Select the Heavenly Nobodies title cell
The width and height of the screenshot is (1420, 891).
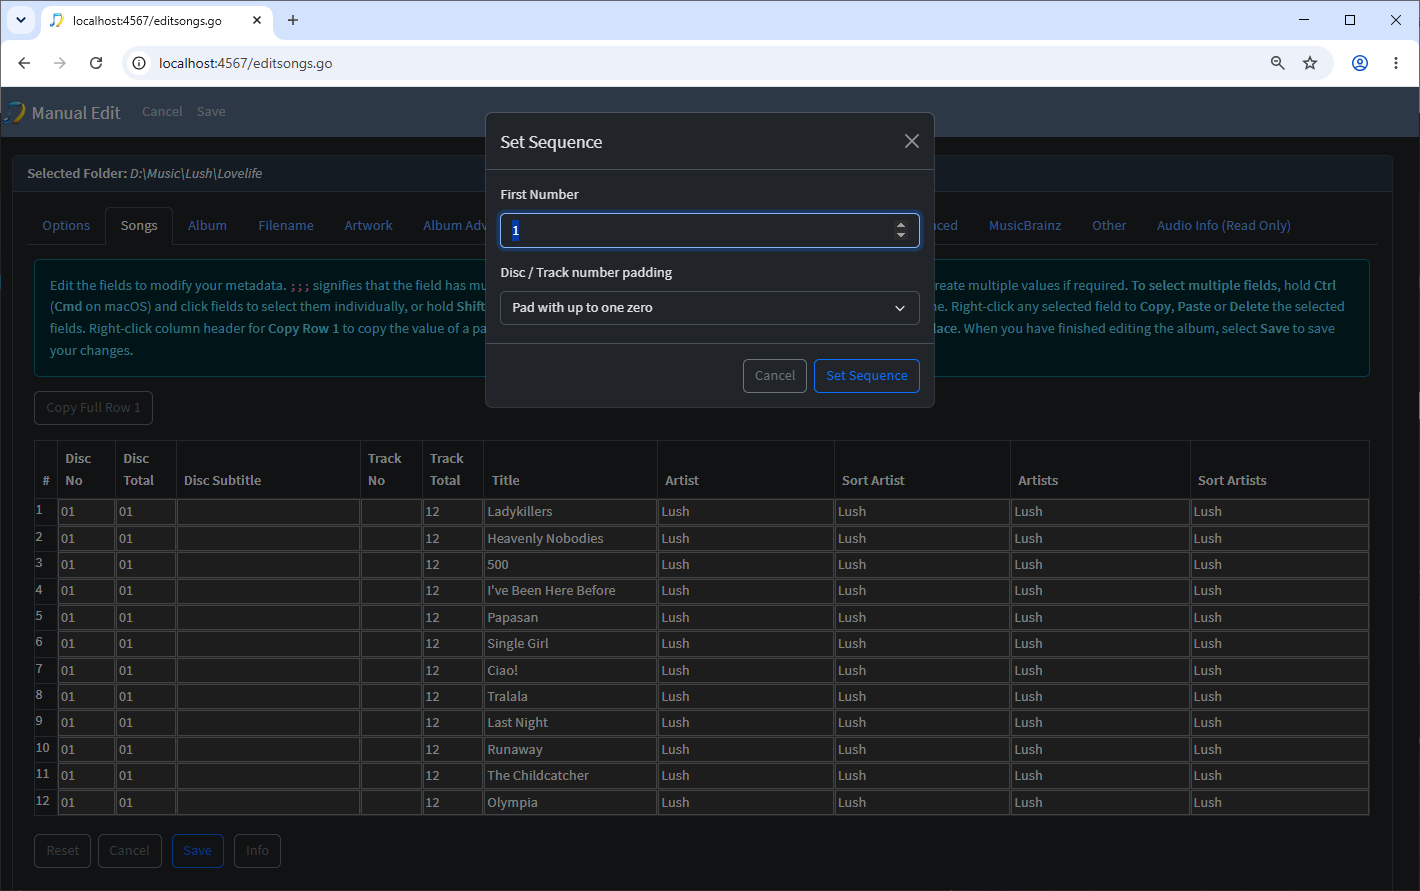[x=570, y=538]
